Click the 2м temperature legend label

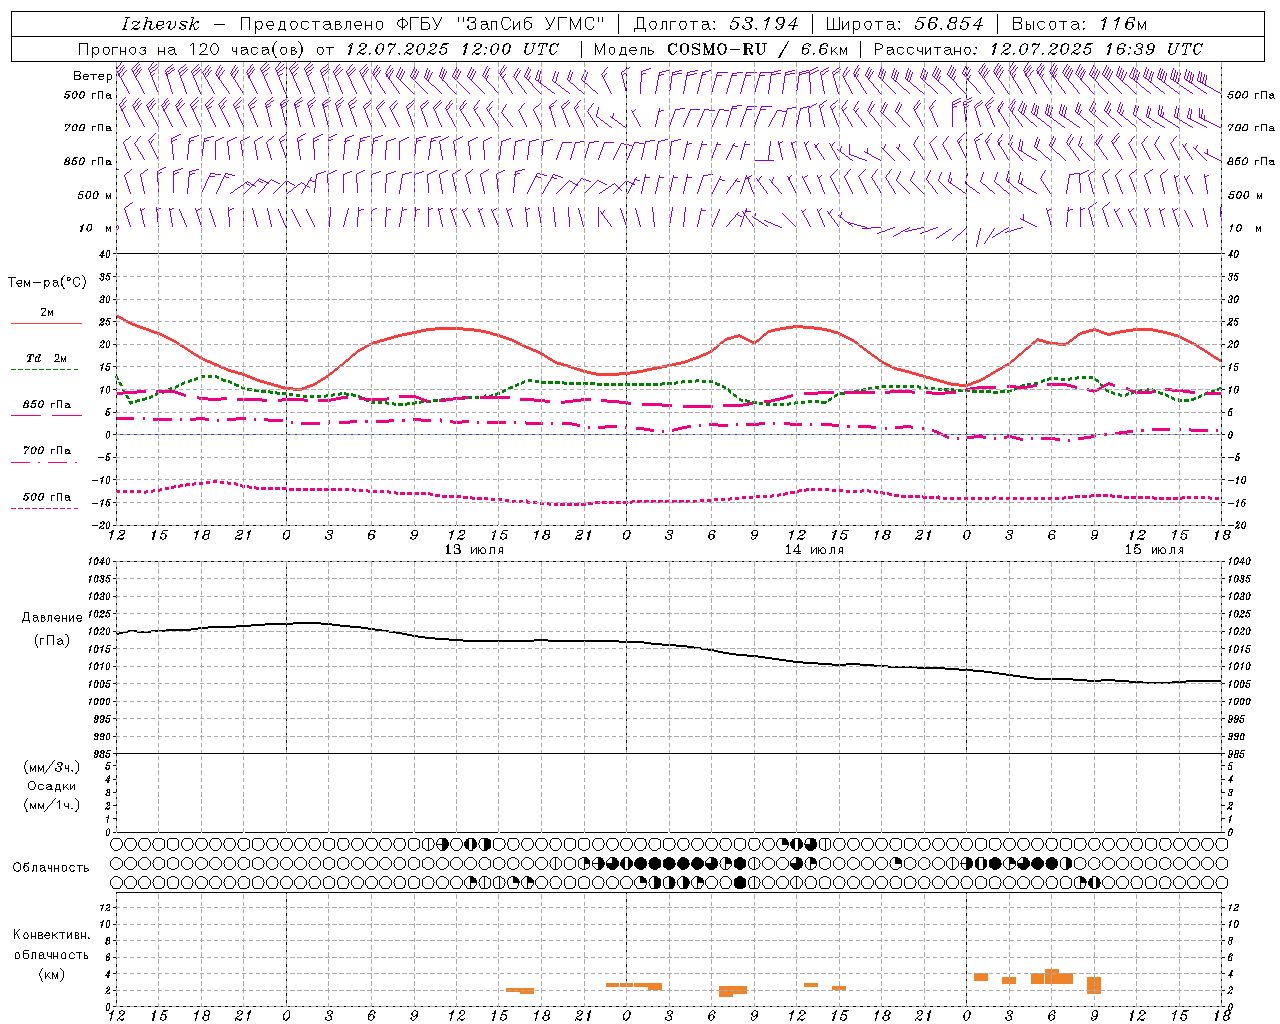point(47,313)
